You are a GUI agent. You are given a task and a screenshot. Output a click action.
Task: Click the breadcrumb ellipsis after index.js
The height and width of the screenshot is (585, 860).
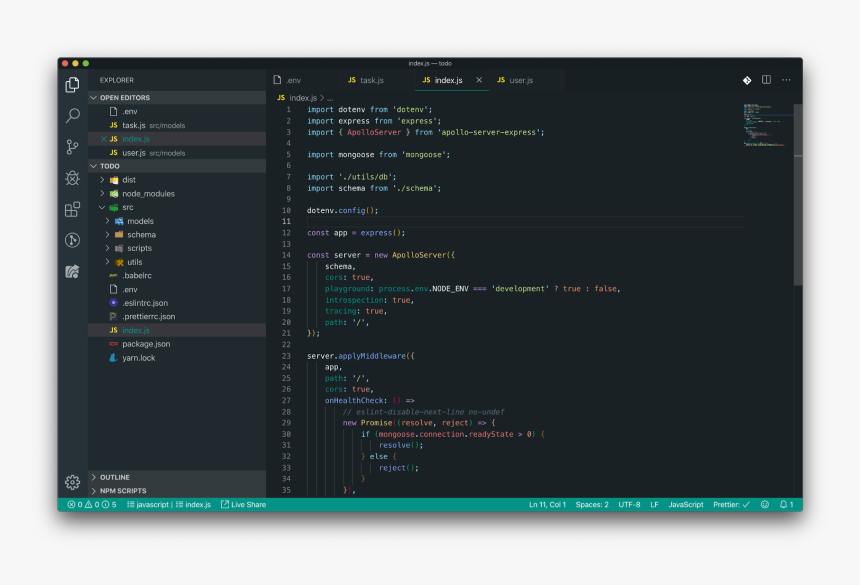tap(330, 98)
